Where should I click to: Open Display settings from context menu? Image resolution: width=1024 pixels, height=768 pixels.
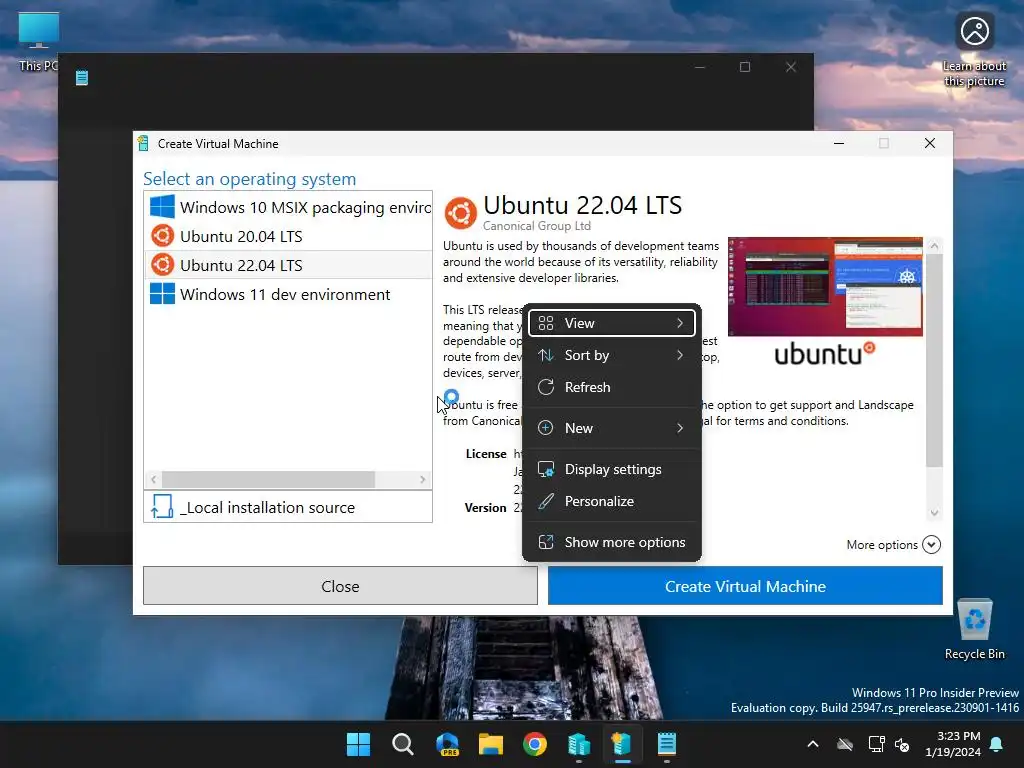[611, 470]
